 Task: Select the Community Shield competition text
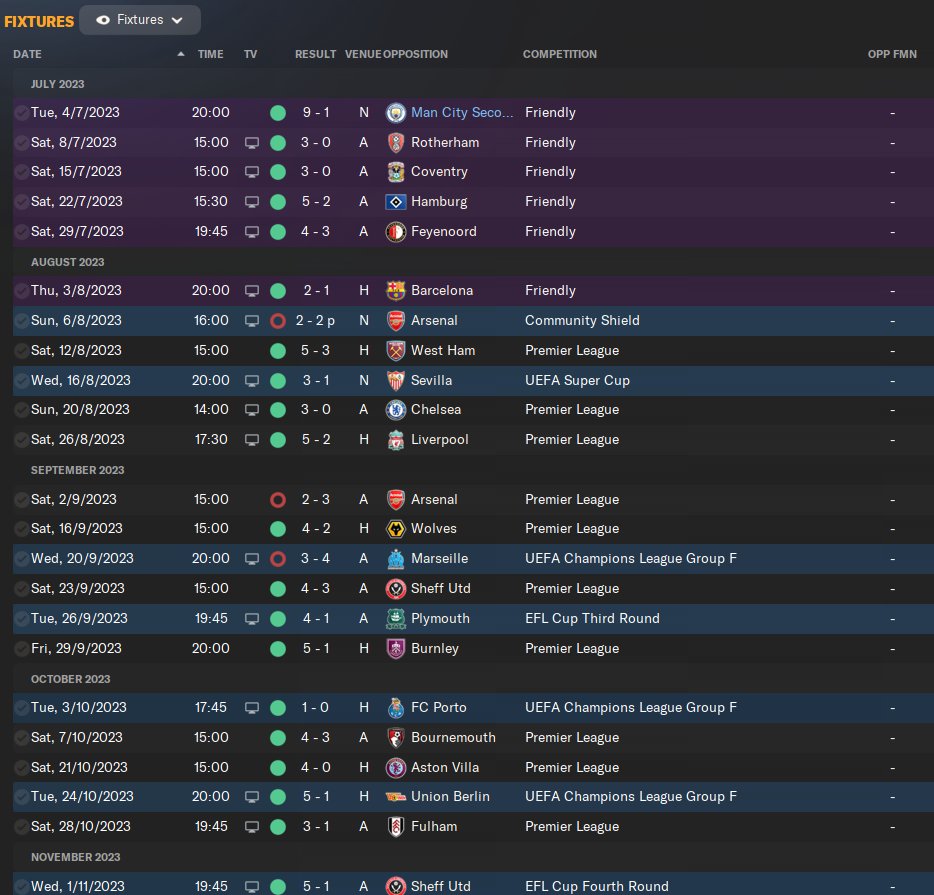click(x=582, y=320)
